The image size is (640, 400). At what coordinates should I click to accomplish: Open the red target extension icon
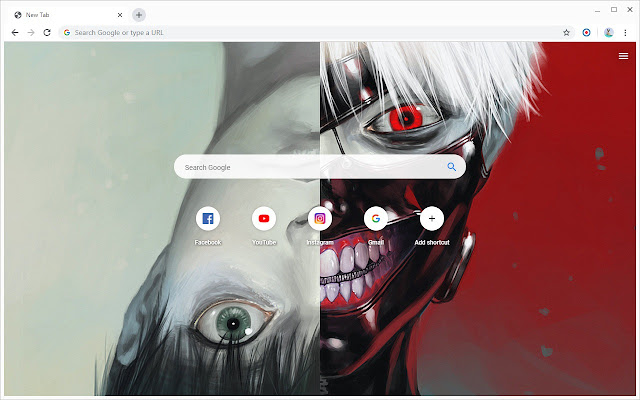point(586,32)
